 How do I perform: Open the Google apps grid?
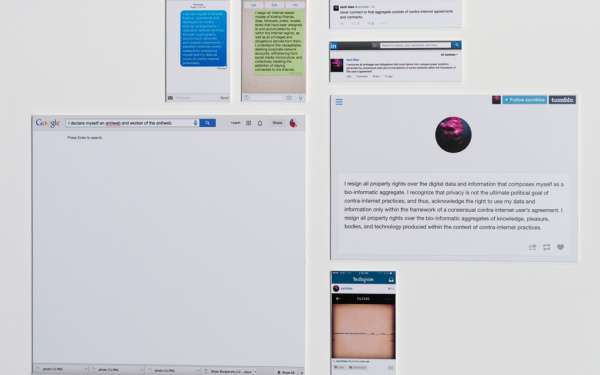(x=249, y=123)
